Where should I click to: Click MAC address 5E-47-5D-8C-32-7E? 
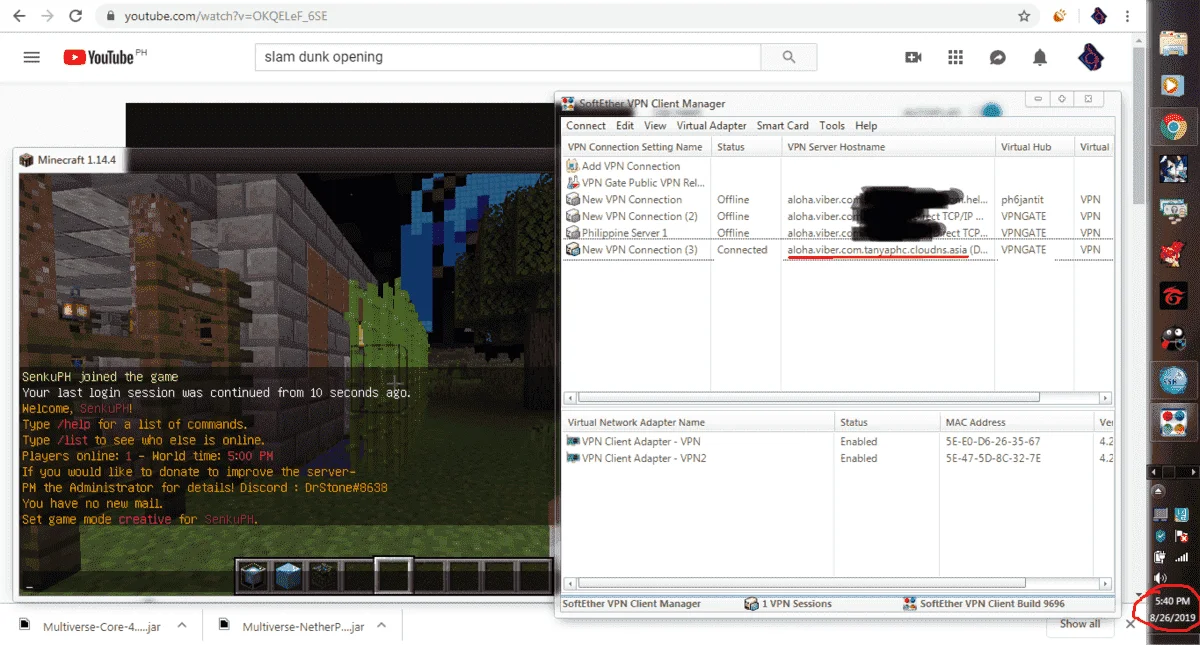[x=992, y=458]
